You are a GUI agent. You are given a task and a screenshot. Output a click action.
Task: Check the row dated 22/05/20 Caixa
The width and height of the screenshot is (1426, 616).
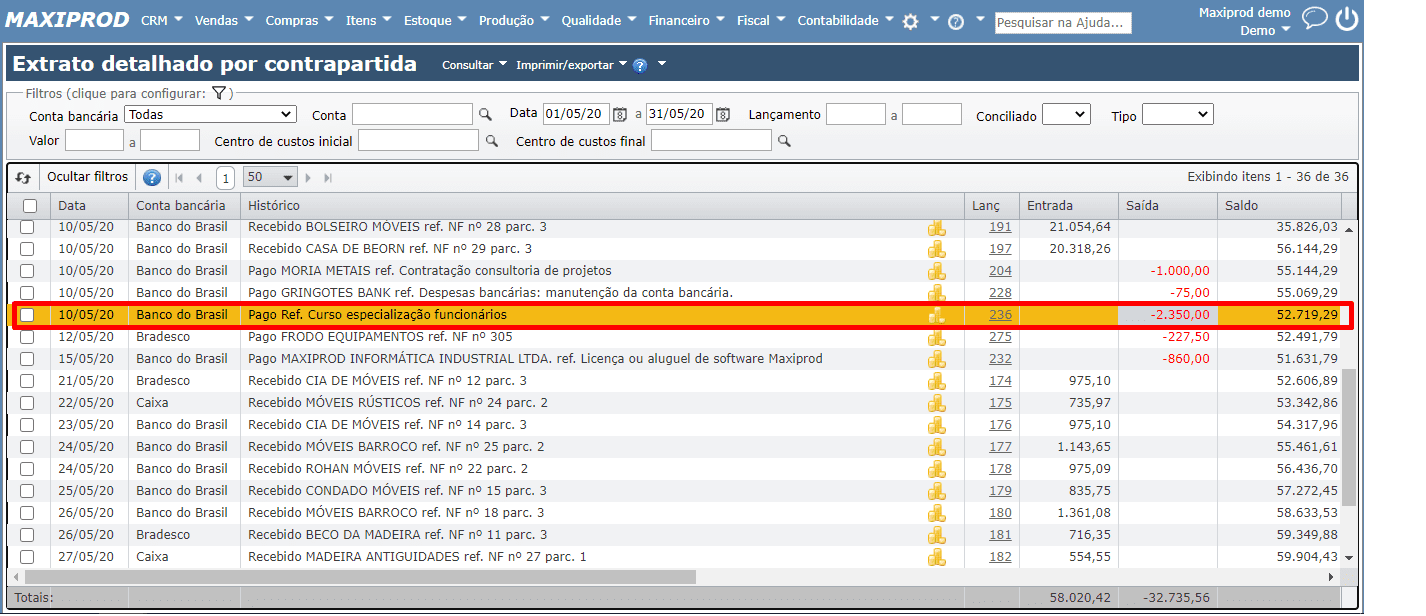click(27, 403)
